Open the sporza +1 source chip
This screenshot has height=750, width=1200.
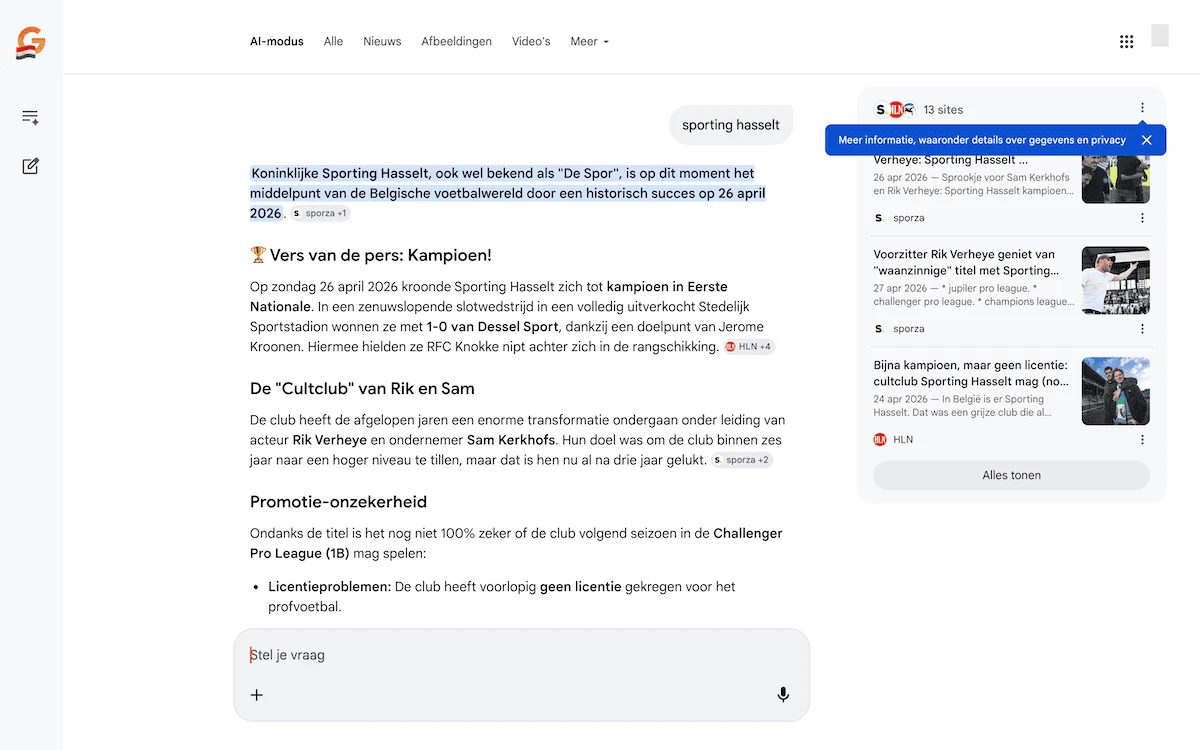click(320, 214)
